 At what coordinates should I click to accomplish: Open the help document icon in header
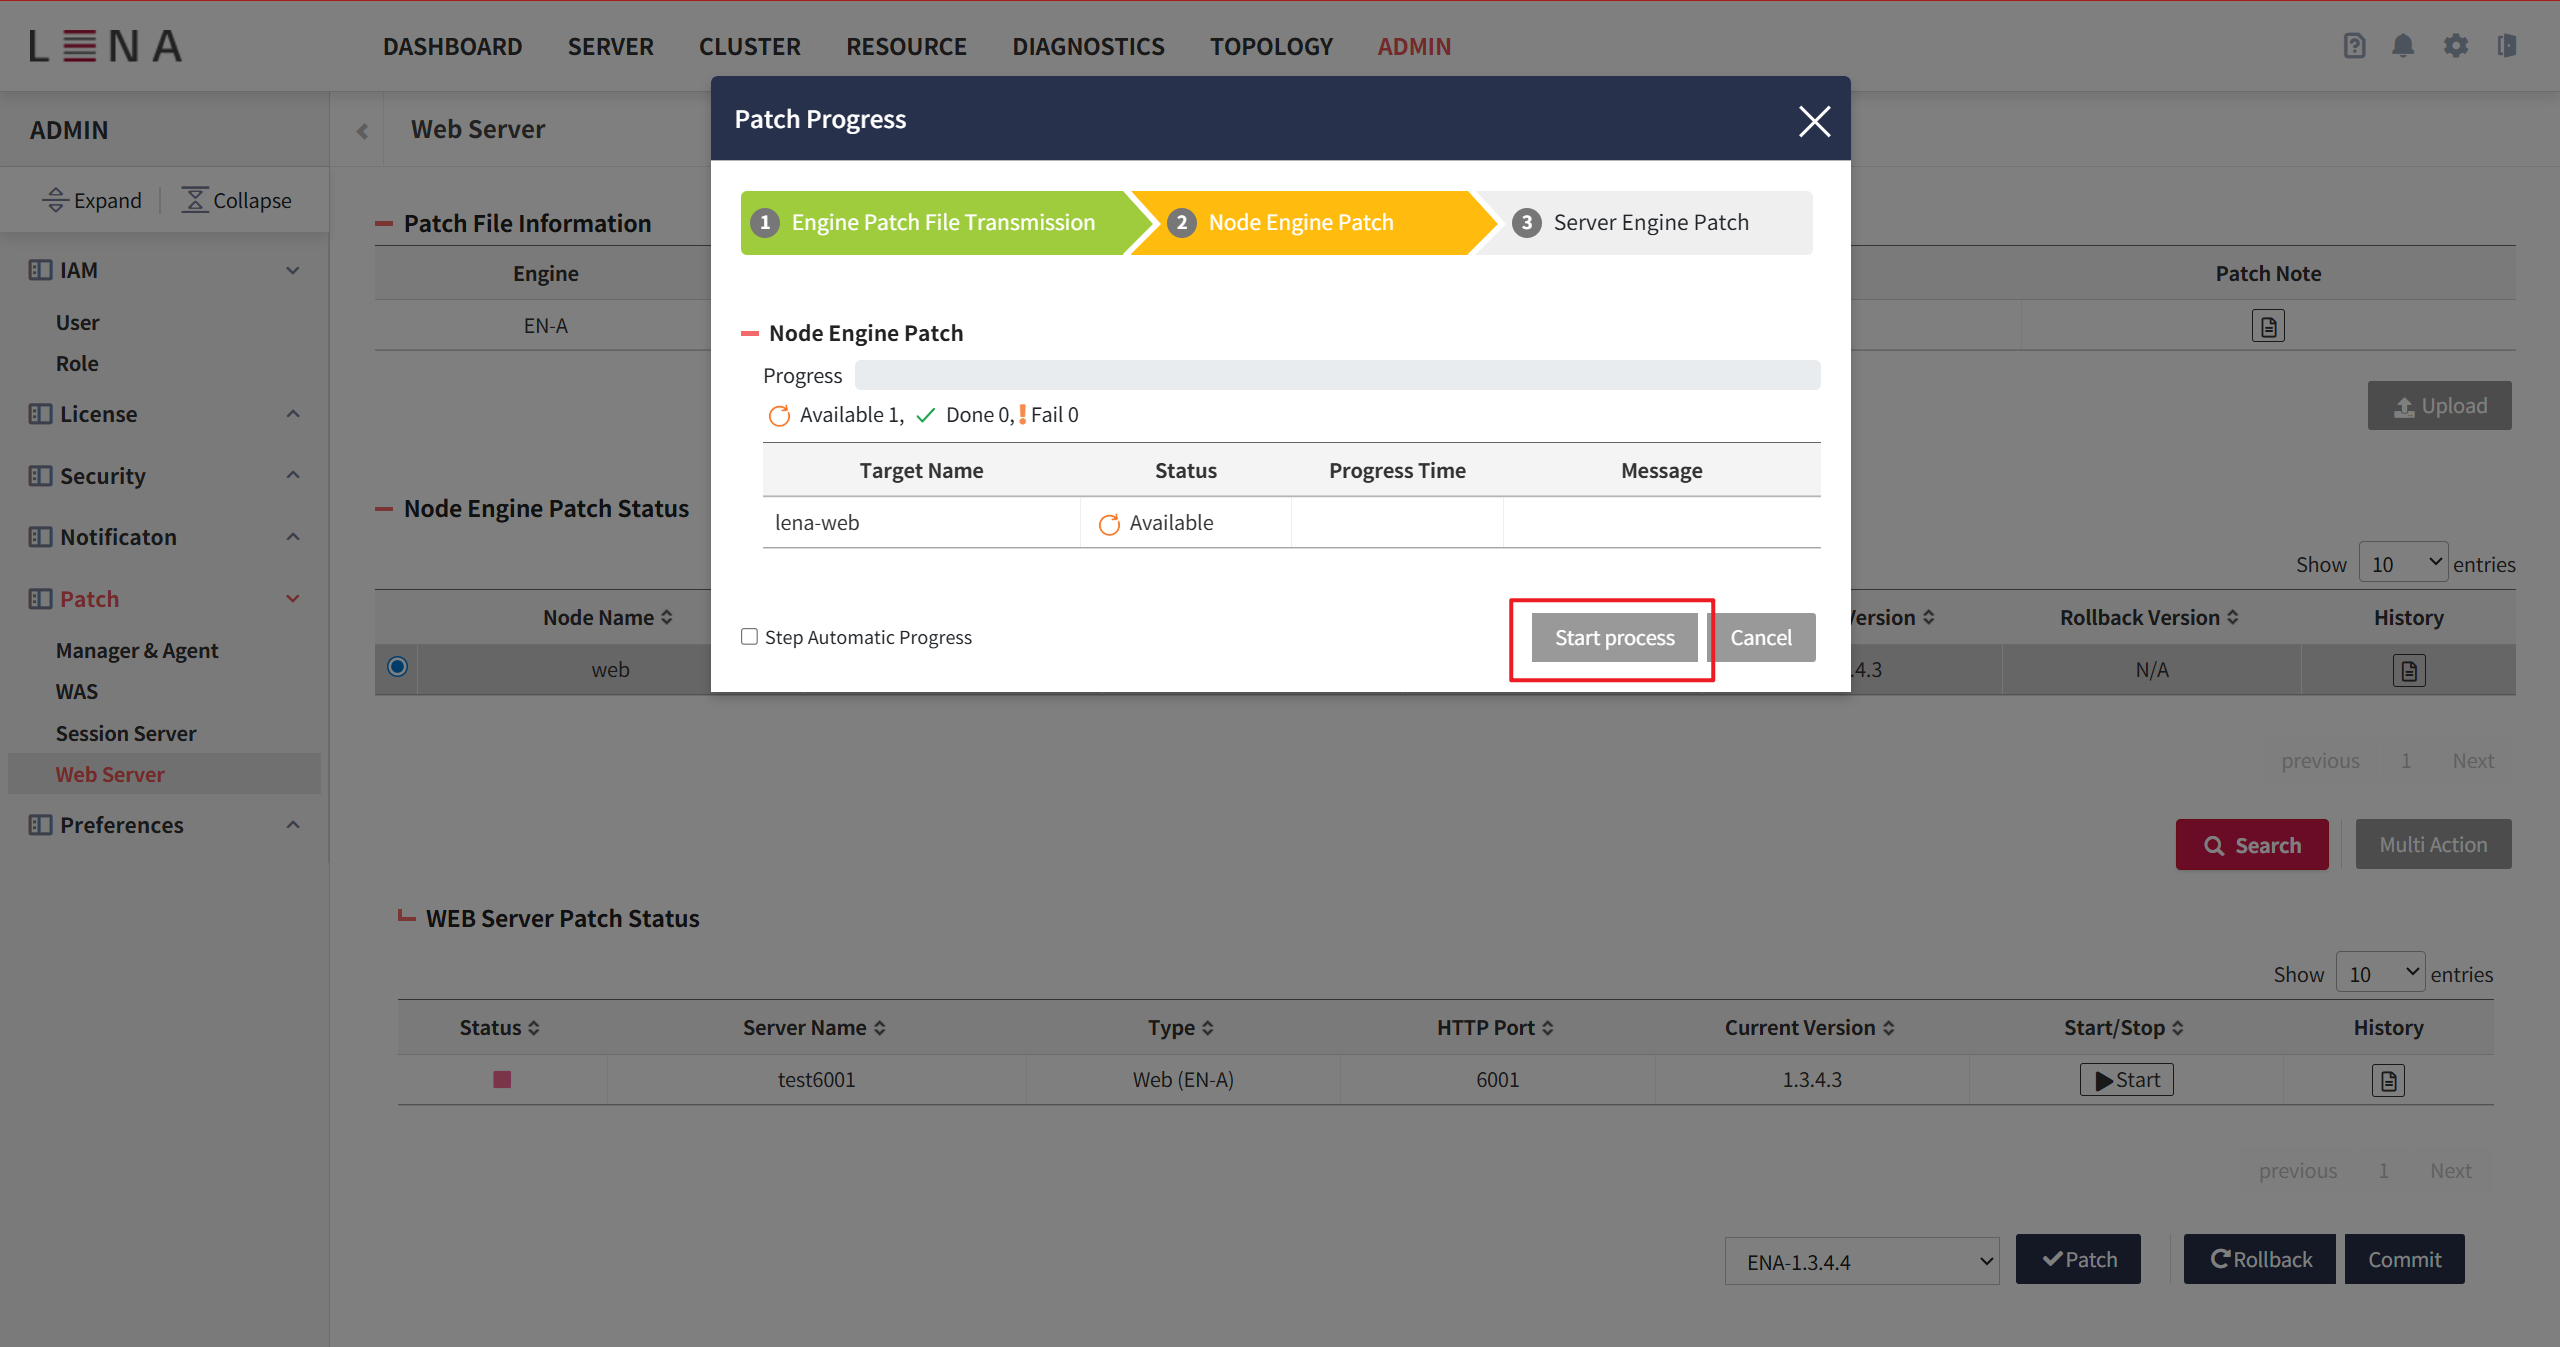click(x=2354, y=46)
